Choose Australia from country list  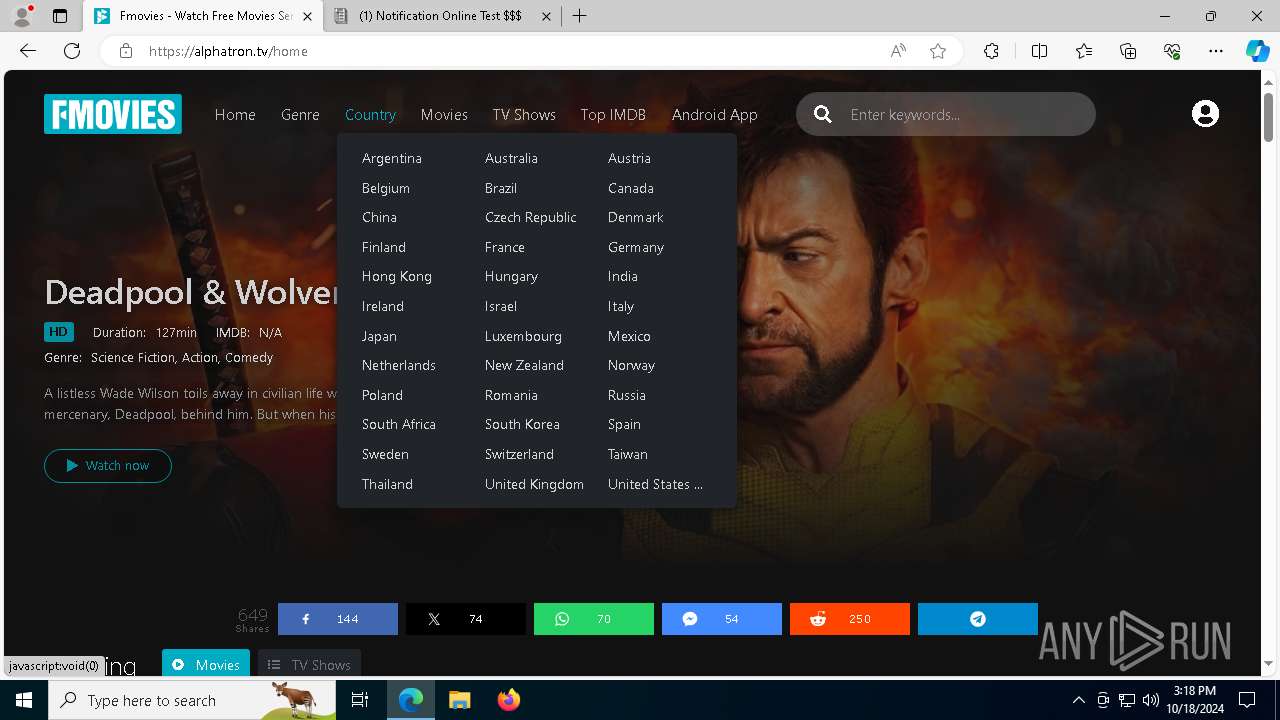tap(511, 158)
